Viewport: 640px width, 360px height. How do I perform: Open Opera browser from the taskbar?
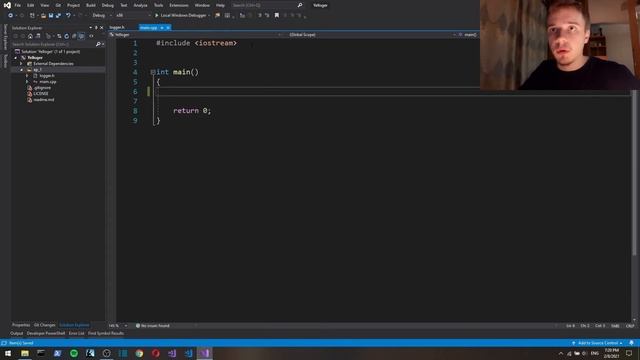[156, 353]
